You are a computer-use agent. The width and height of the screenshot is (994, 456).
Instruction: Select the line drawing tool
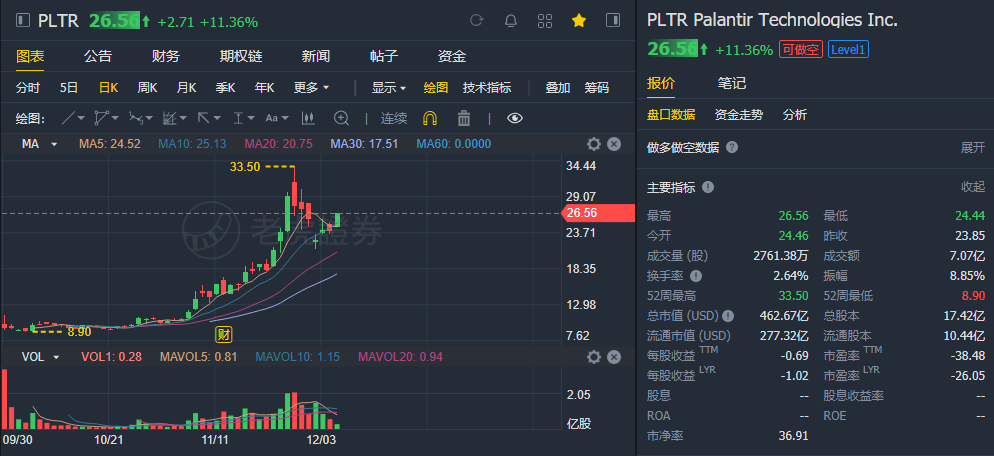click(69, 118)
